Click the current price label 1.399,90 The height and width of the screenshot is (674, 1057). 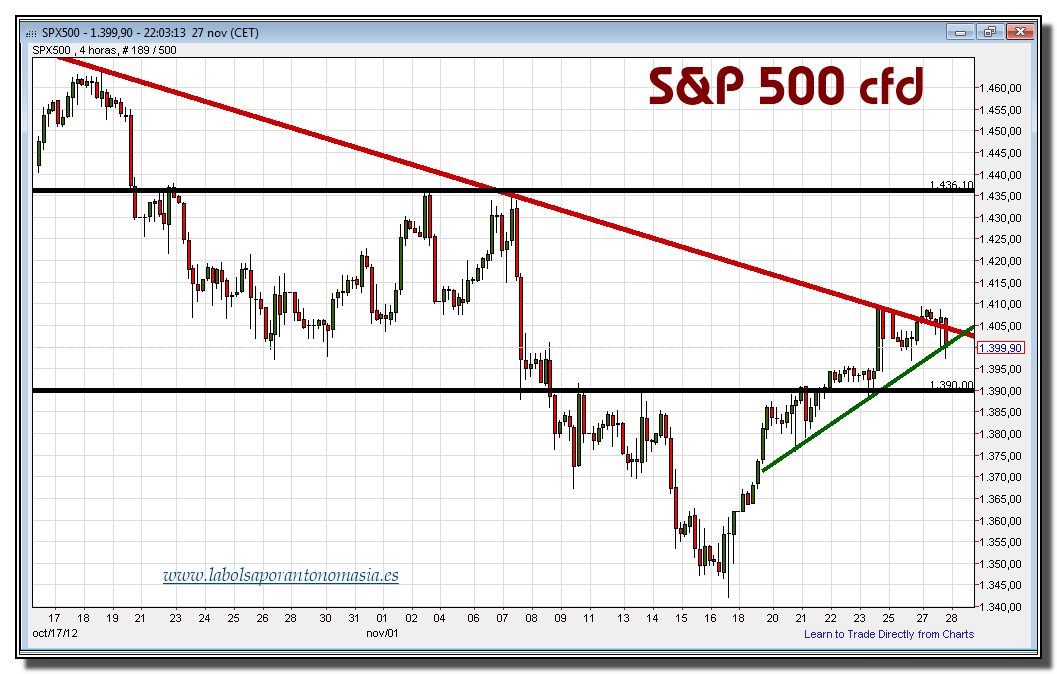click(x=1000, y=348)
